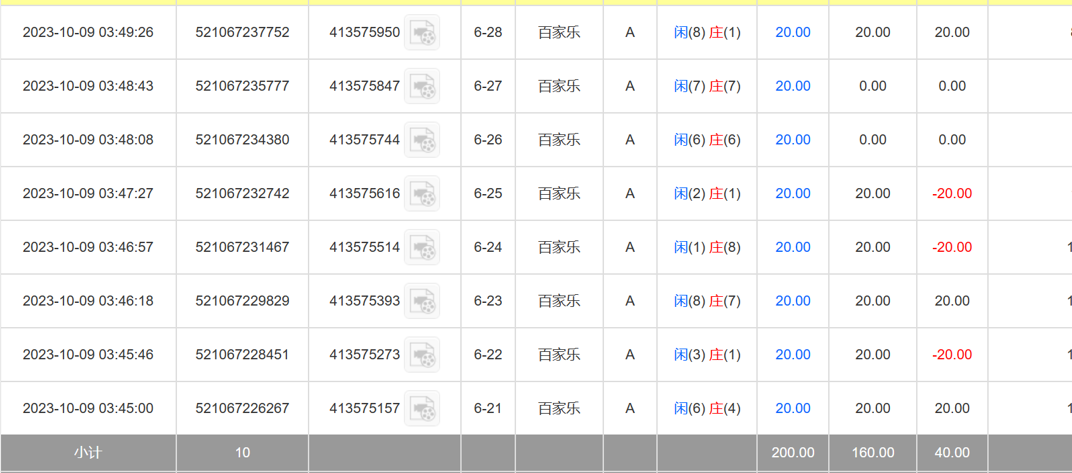This screenshot has height=473, width=1072.
Task: Select timestamp 2023-10-09 03:46:18
Action: click(88, 301)
